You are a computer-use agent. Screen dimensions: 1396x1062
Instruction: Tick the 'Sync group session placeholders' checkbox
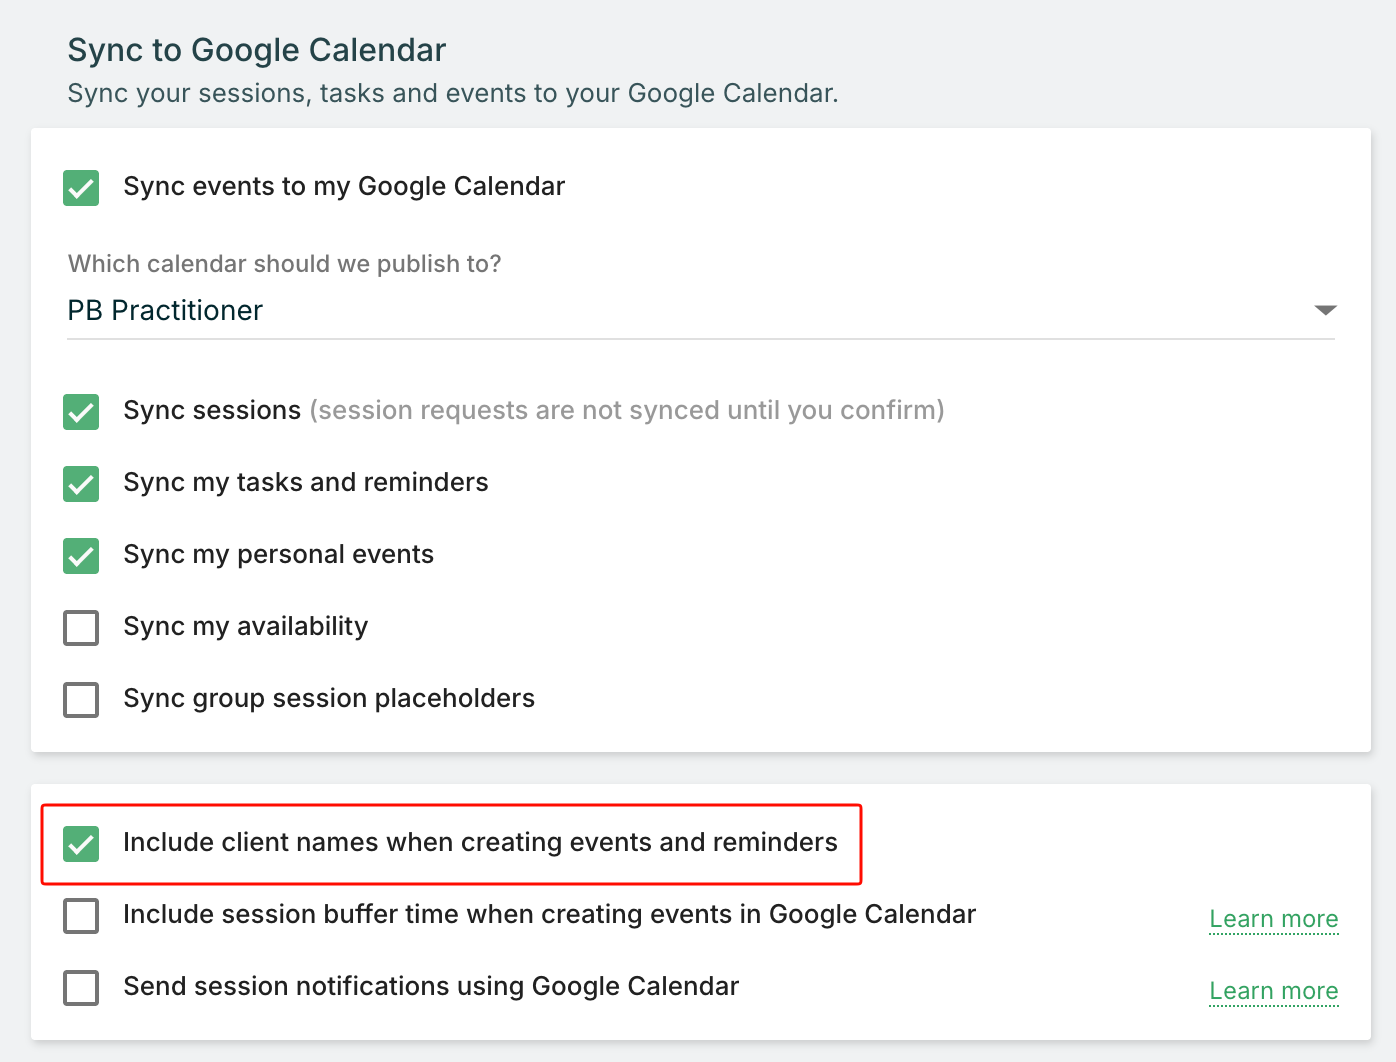[81, 700]
